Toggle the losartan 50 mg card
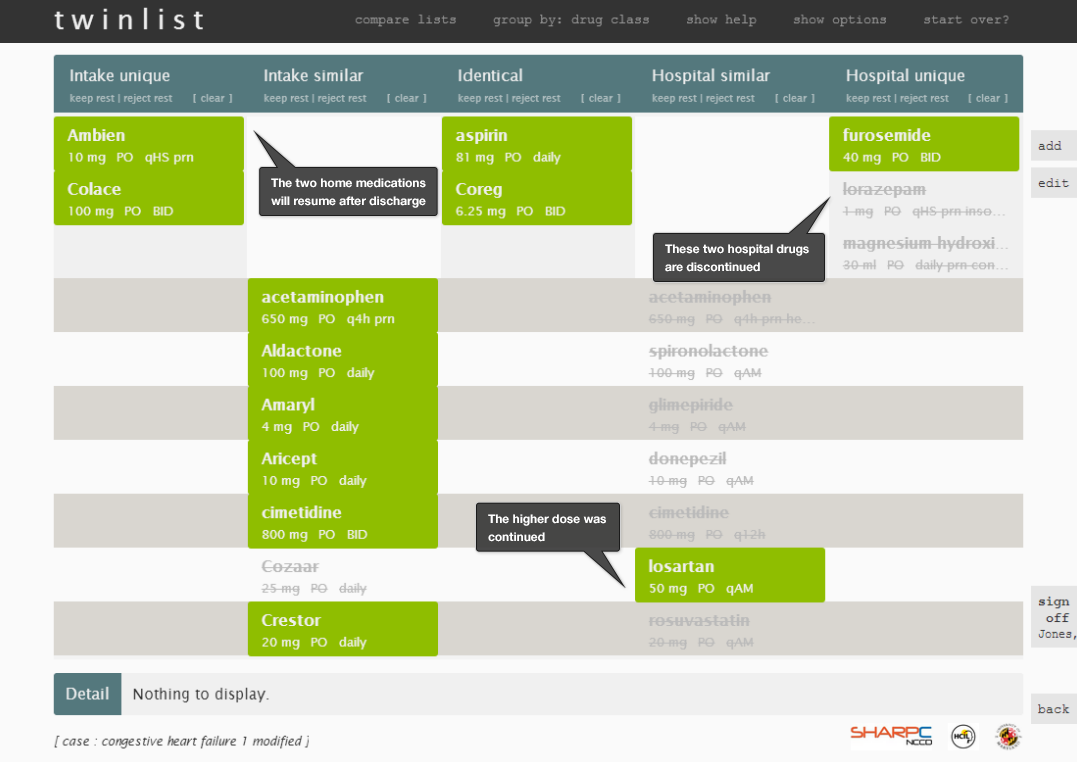 729,576
